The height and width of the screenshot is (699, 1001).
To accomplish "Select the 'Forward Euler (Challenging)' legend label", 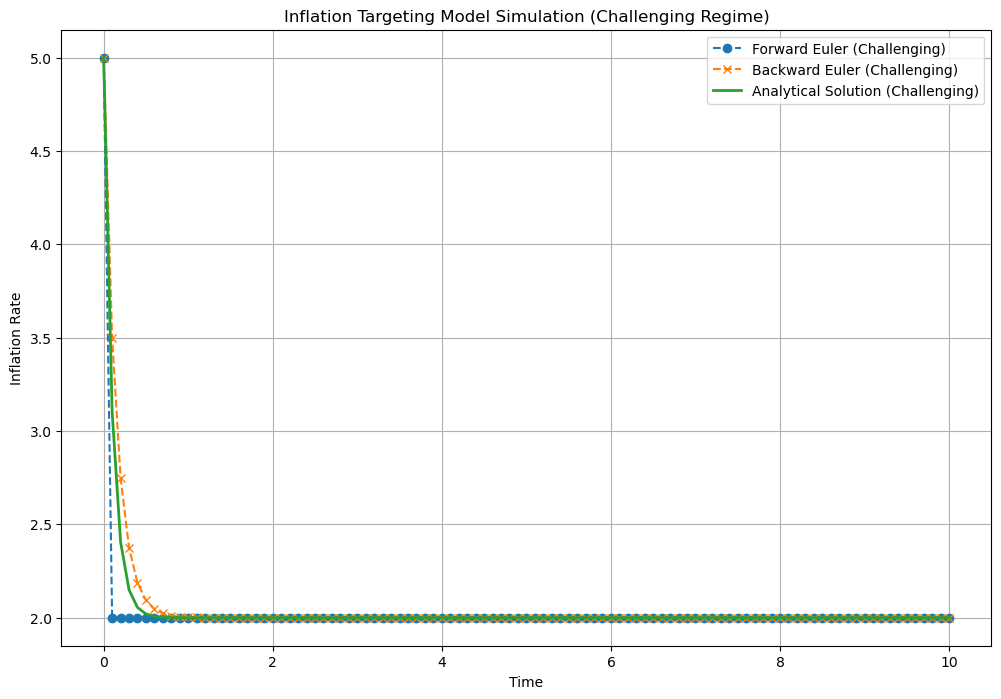I will tap(848, 49).
